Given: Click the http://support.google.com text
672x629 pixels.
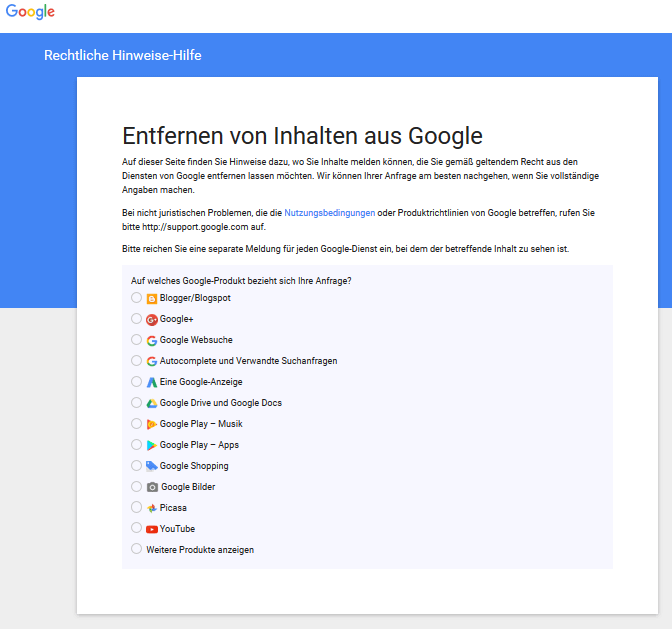Looking at the screenshot, I should 195,227.
